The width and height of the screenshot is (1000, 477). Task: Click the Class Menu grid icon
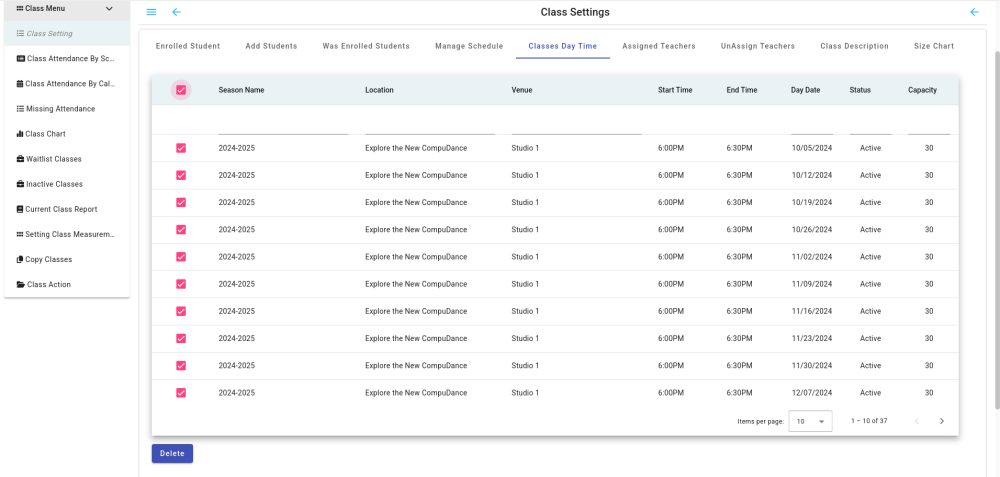20,8
